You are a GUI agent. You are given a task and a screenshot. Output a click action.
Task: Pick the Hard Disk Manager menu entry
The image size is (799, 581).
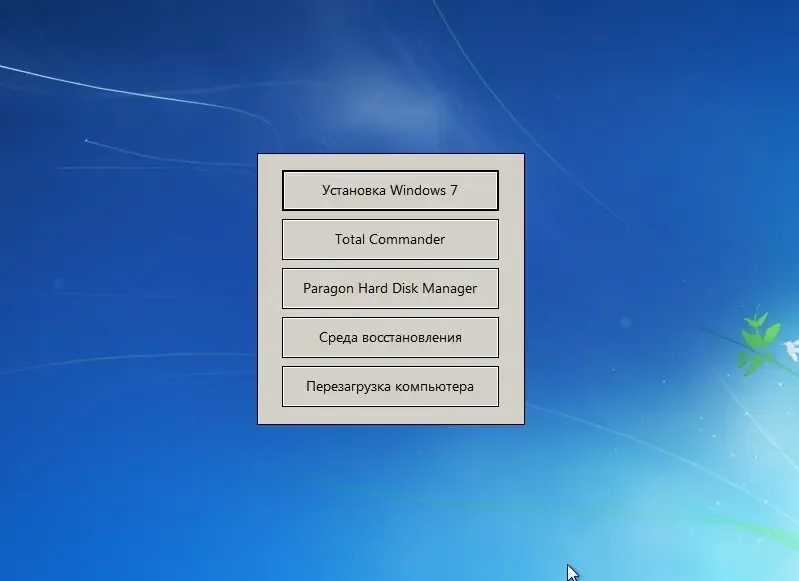pyautogui.click(x=390, y=288)
